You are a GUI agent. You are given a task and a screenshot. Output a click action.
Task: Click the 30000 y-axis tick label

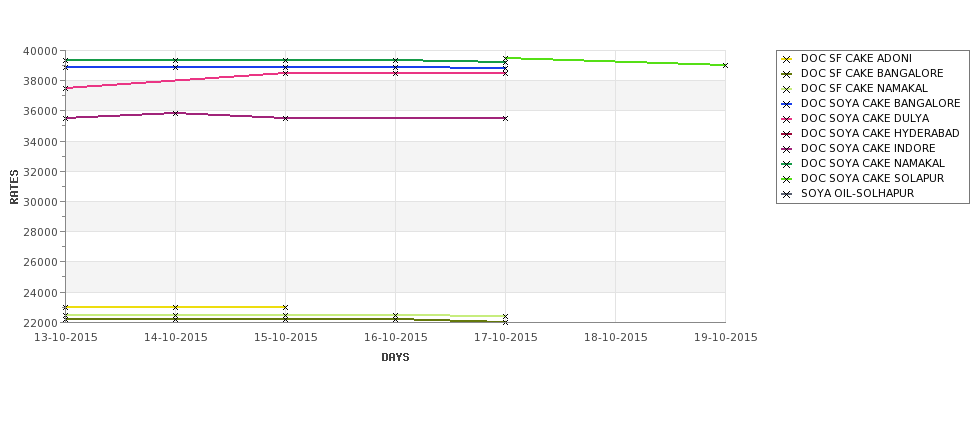click(40, 202)
